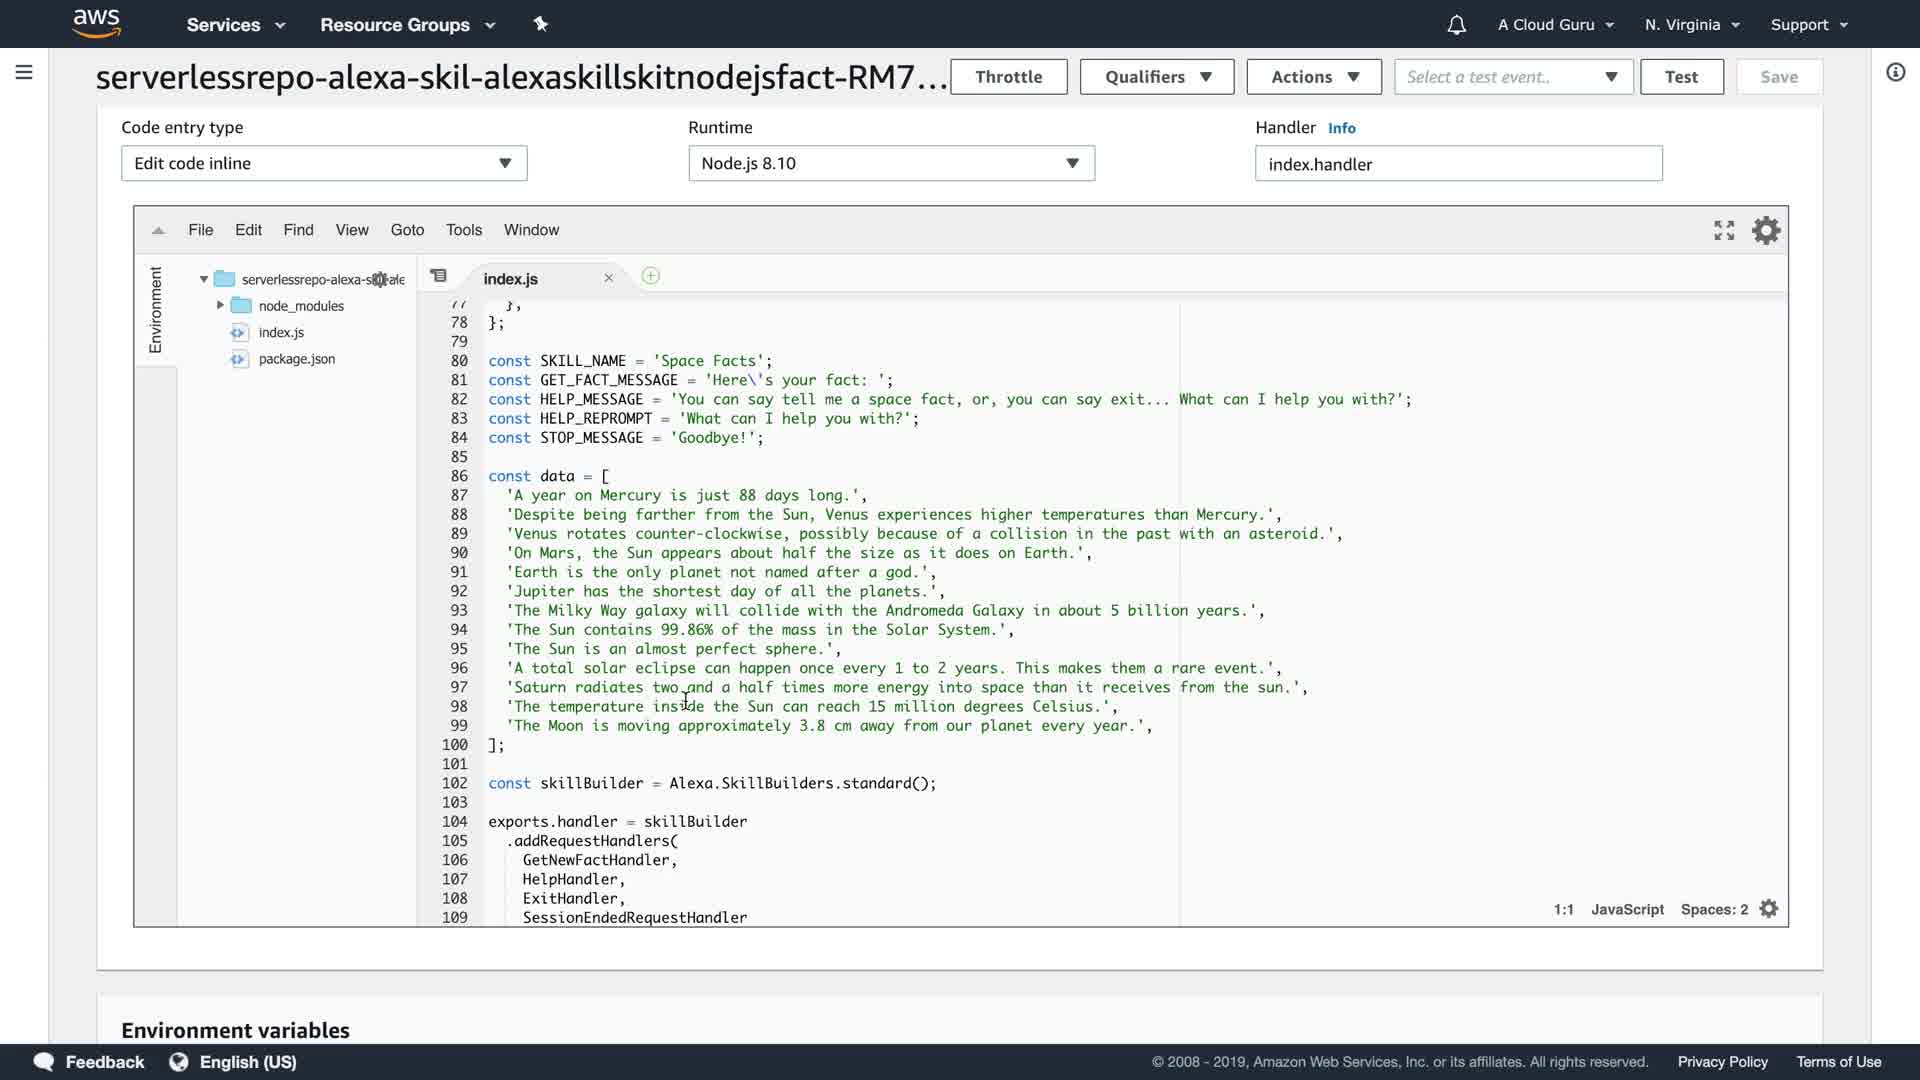Open editor preferences gear icon

click(1766, 231)
